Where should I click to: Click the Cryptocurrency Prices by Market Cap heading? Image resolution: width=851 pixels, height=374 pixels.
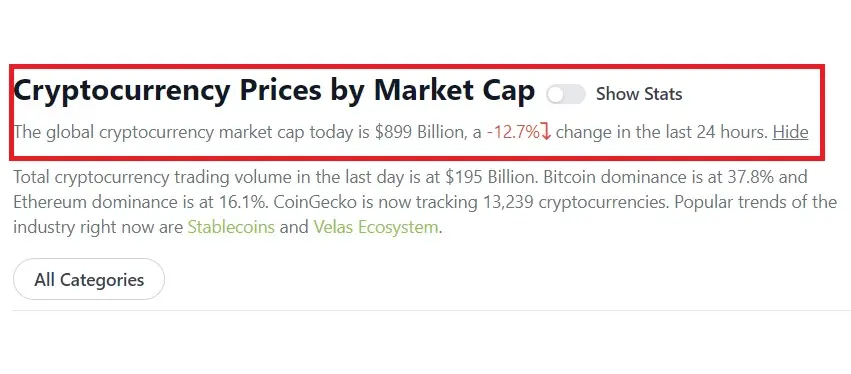pyautogui.click(x=274, y=91)
